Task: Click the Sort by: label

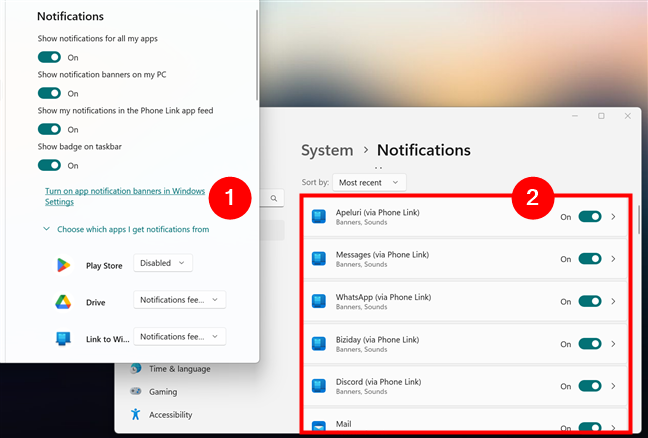Action: [315, 182]
